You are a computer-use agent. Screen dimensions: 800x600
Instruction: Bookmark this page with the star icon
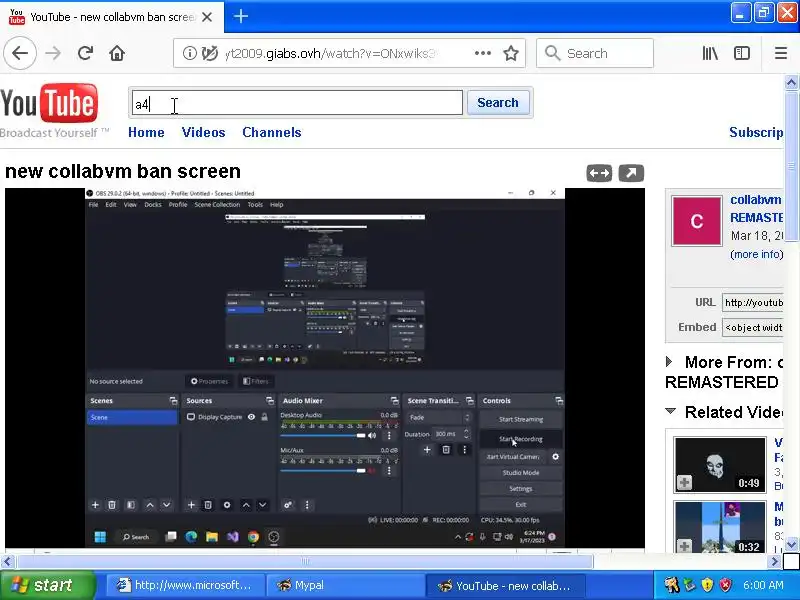pyautogui.click(x=511, y=53)
